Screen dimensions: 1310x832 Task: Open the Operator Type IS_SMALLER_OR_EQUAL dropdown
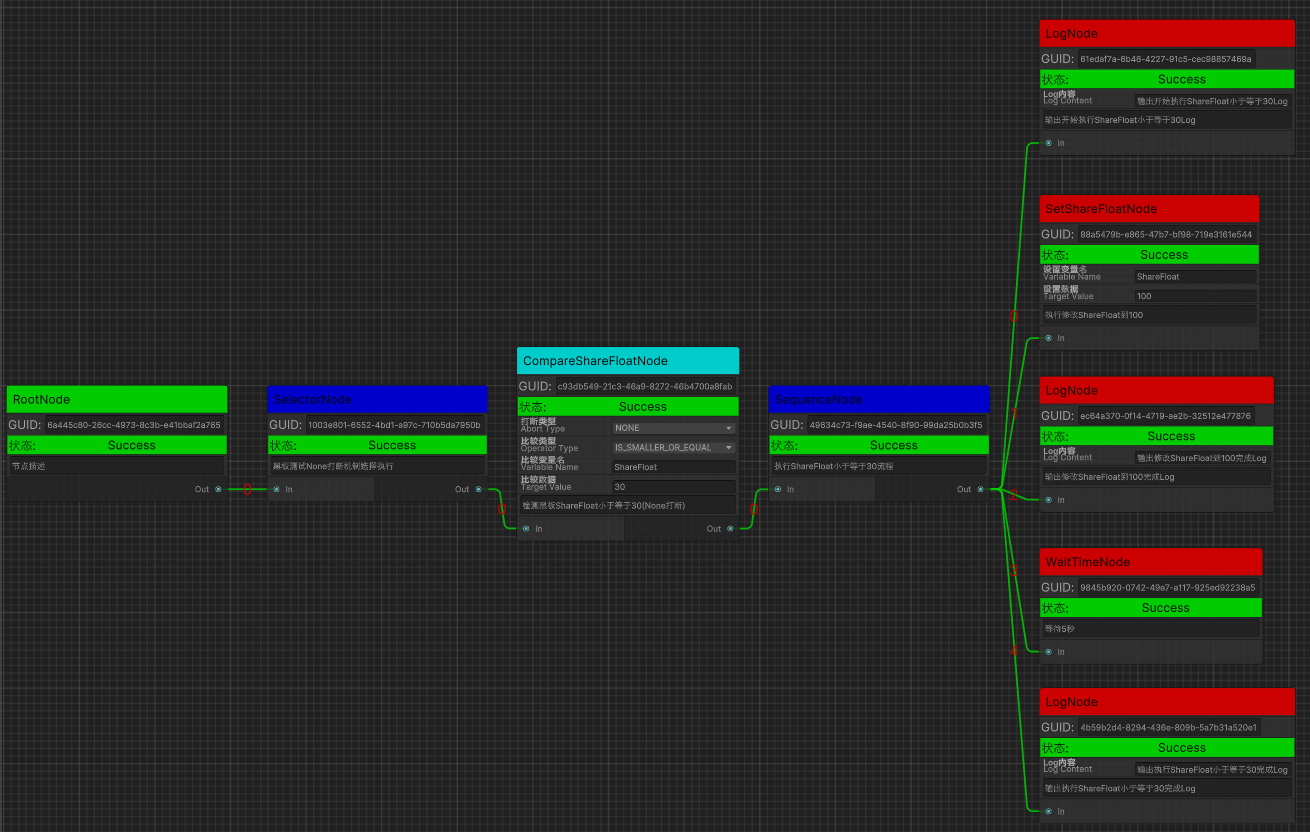click(673, 448)
